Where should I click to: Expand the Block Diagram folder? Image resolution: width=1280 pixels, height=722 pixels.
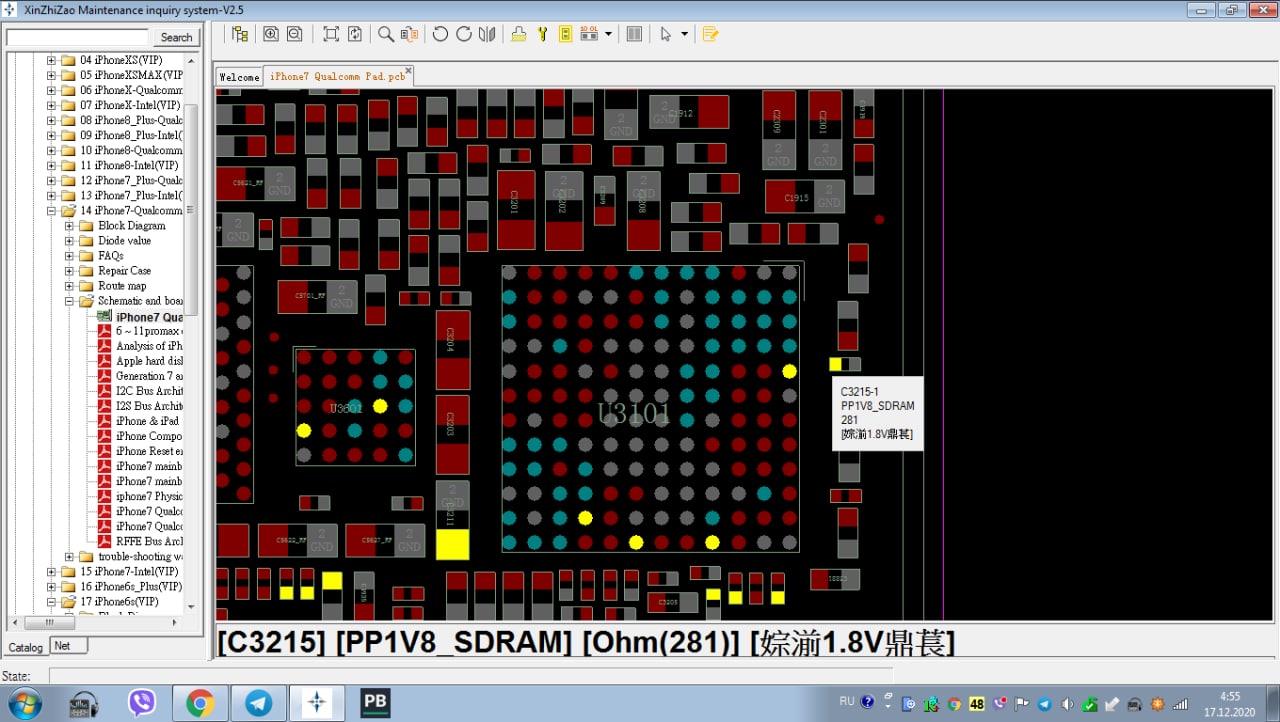[x=69, y=226]
